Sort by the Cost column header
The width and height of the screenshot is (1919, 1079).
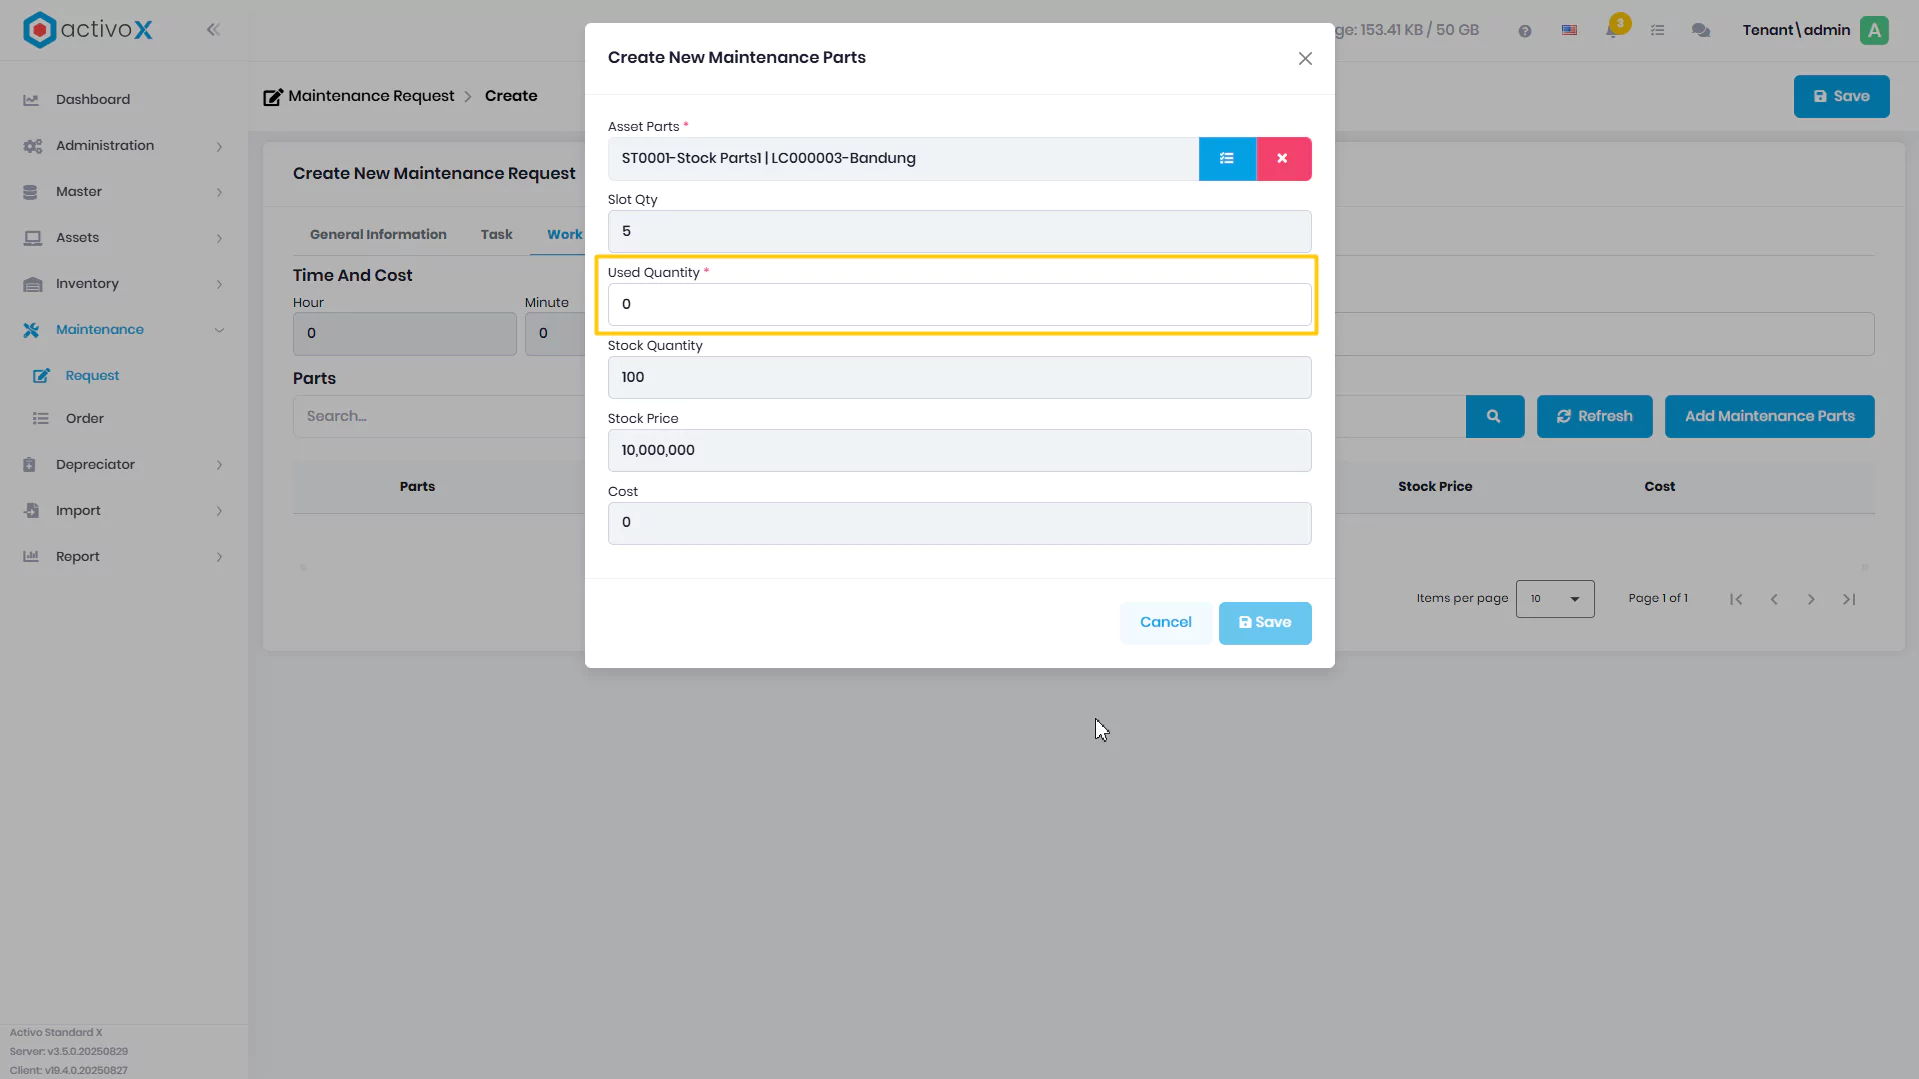tap(1660, 487)
